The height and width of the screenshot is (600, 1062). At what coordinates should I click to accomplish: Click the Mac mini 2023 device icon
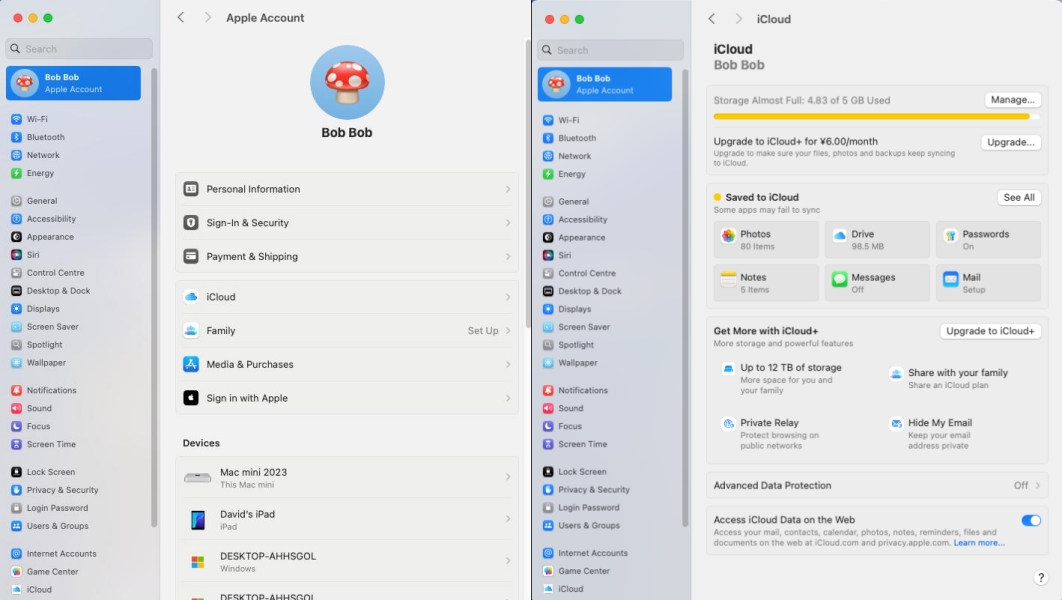click(x=198, y=477)
